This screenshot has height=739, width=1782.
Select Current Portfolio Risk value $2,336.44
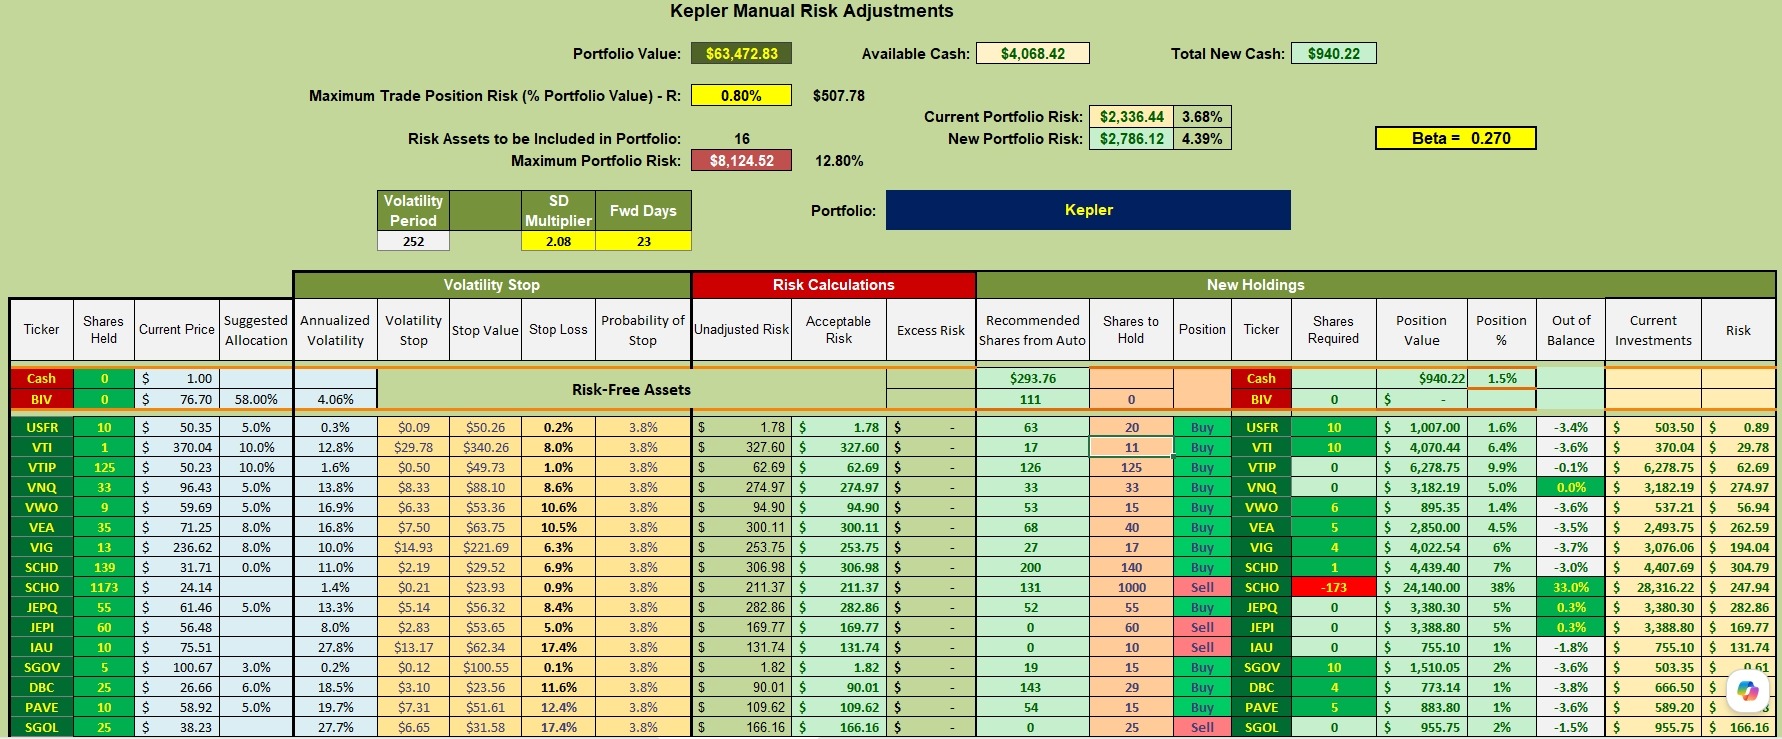1131,117
